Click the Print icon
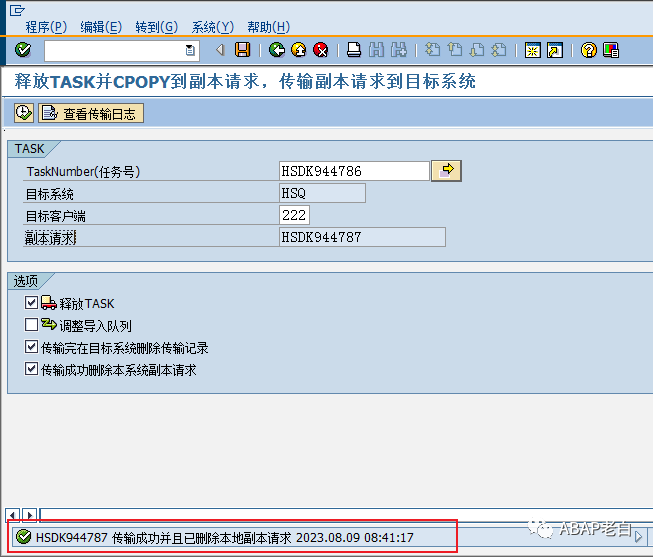Viewport: 653px width, 557px height. [354, 50]
